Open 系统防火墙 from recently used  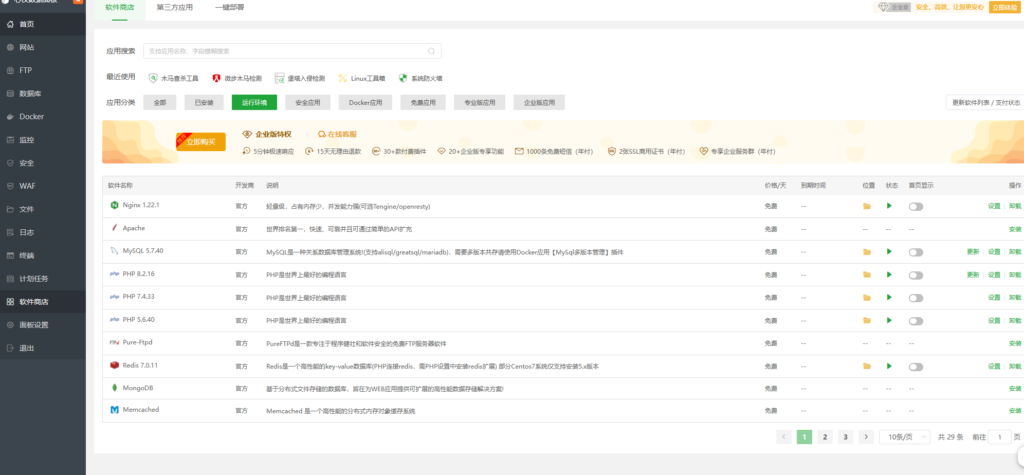pyautogui.click(x=421, y=78)
